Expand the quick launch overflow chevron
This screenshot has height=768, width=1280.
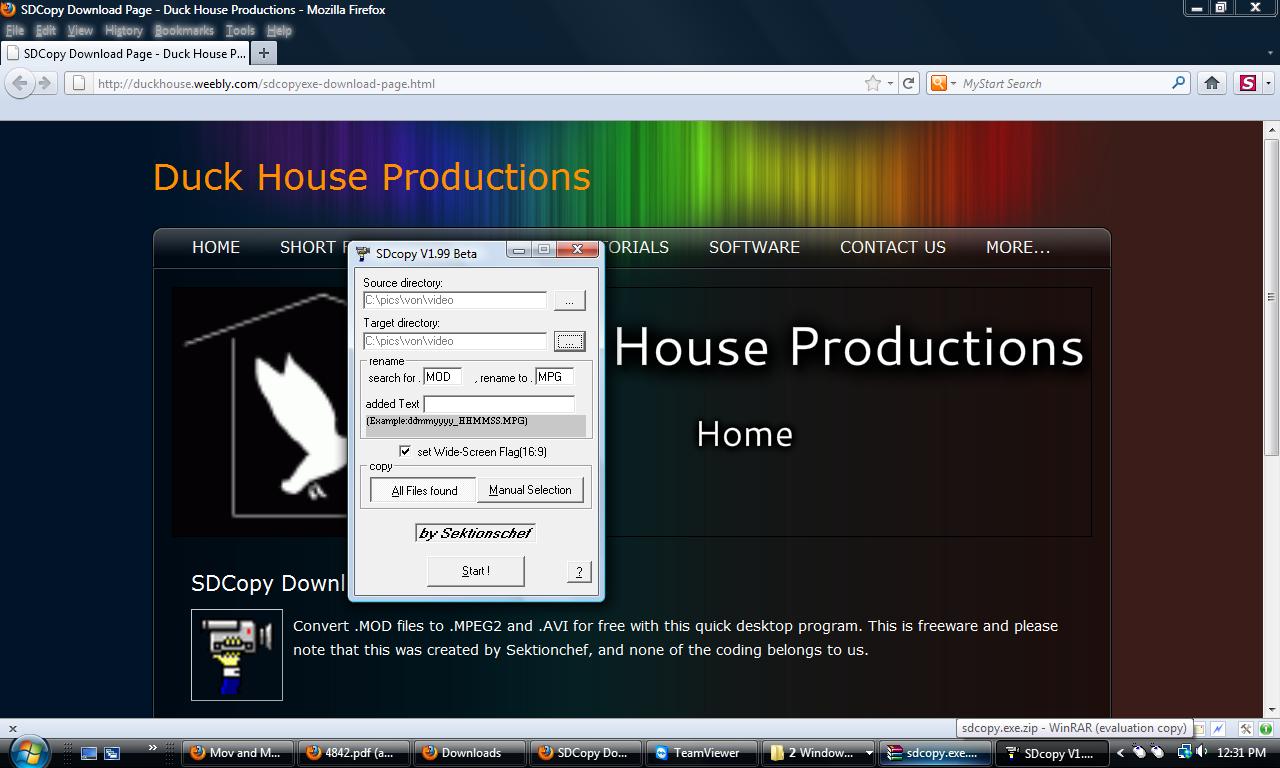click(153, 747)
